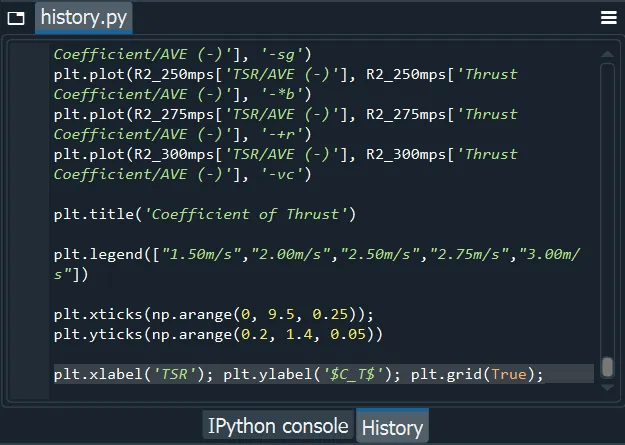The height and width of the screenshot is (445, 625).
Task: Click the line ending with '-+r')
Action: [x=183, y=134]
